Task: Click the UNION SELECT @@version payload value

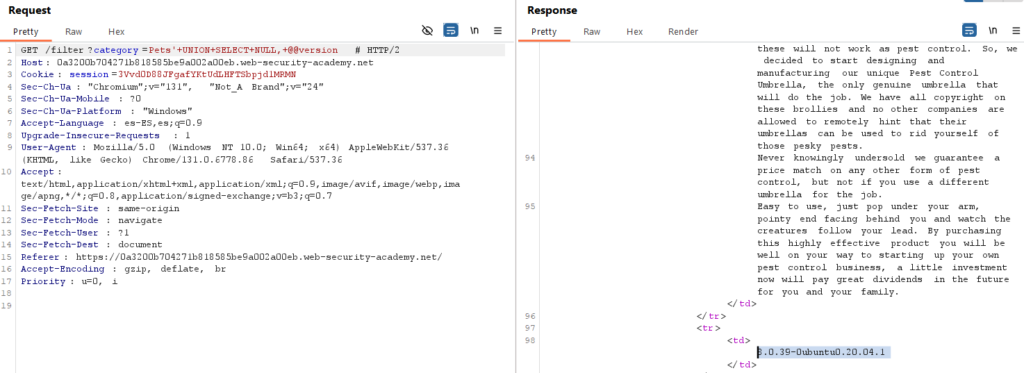Action: tap(244, 50)
